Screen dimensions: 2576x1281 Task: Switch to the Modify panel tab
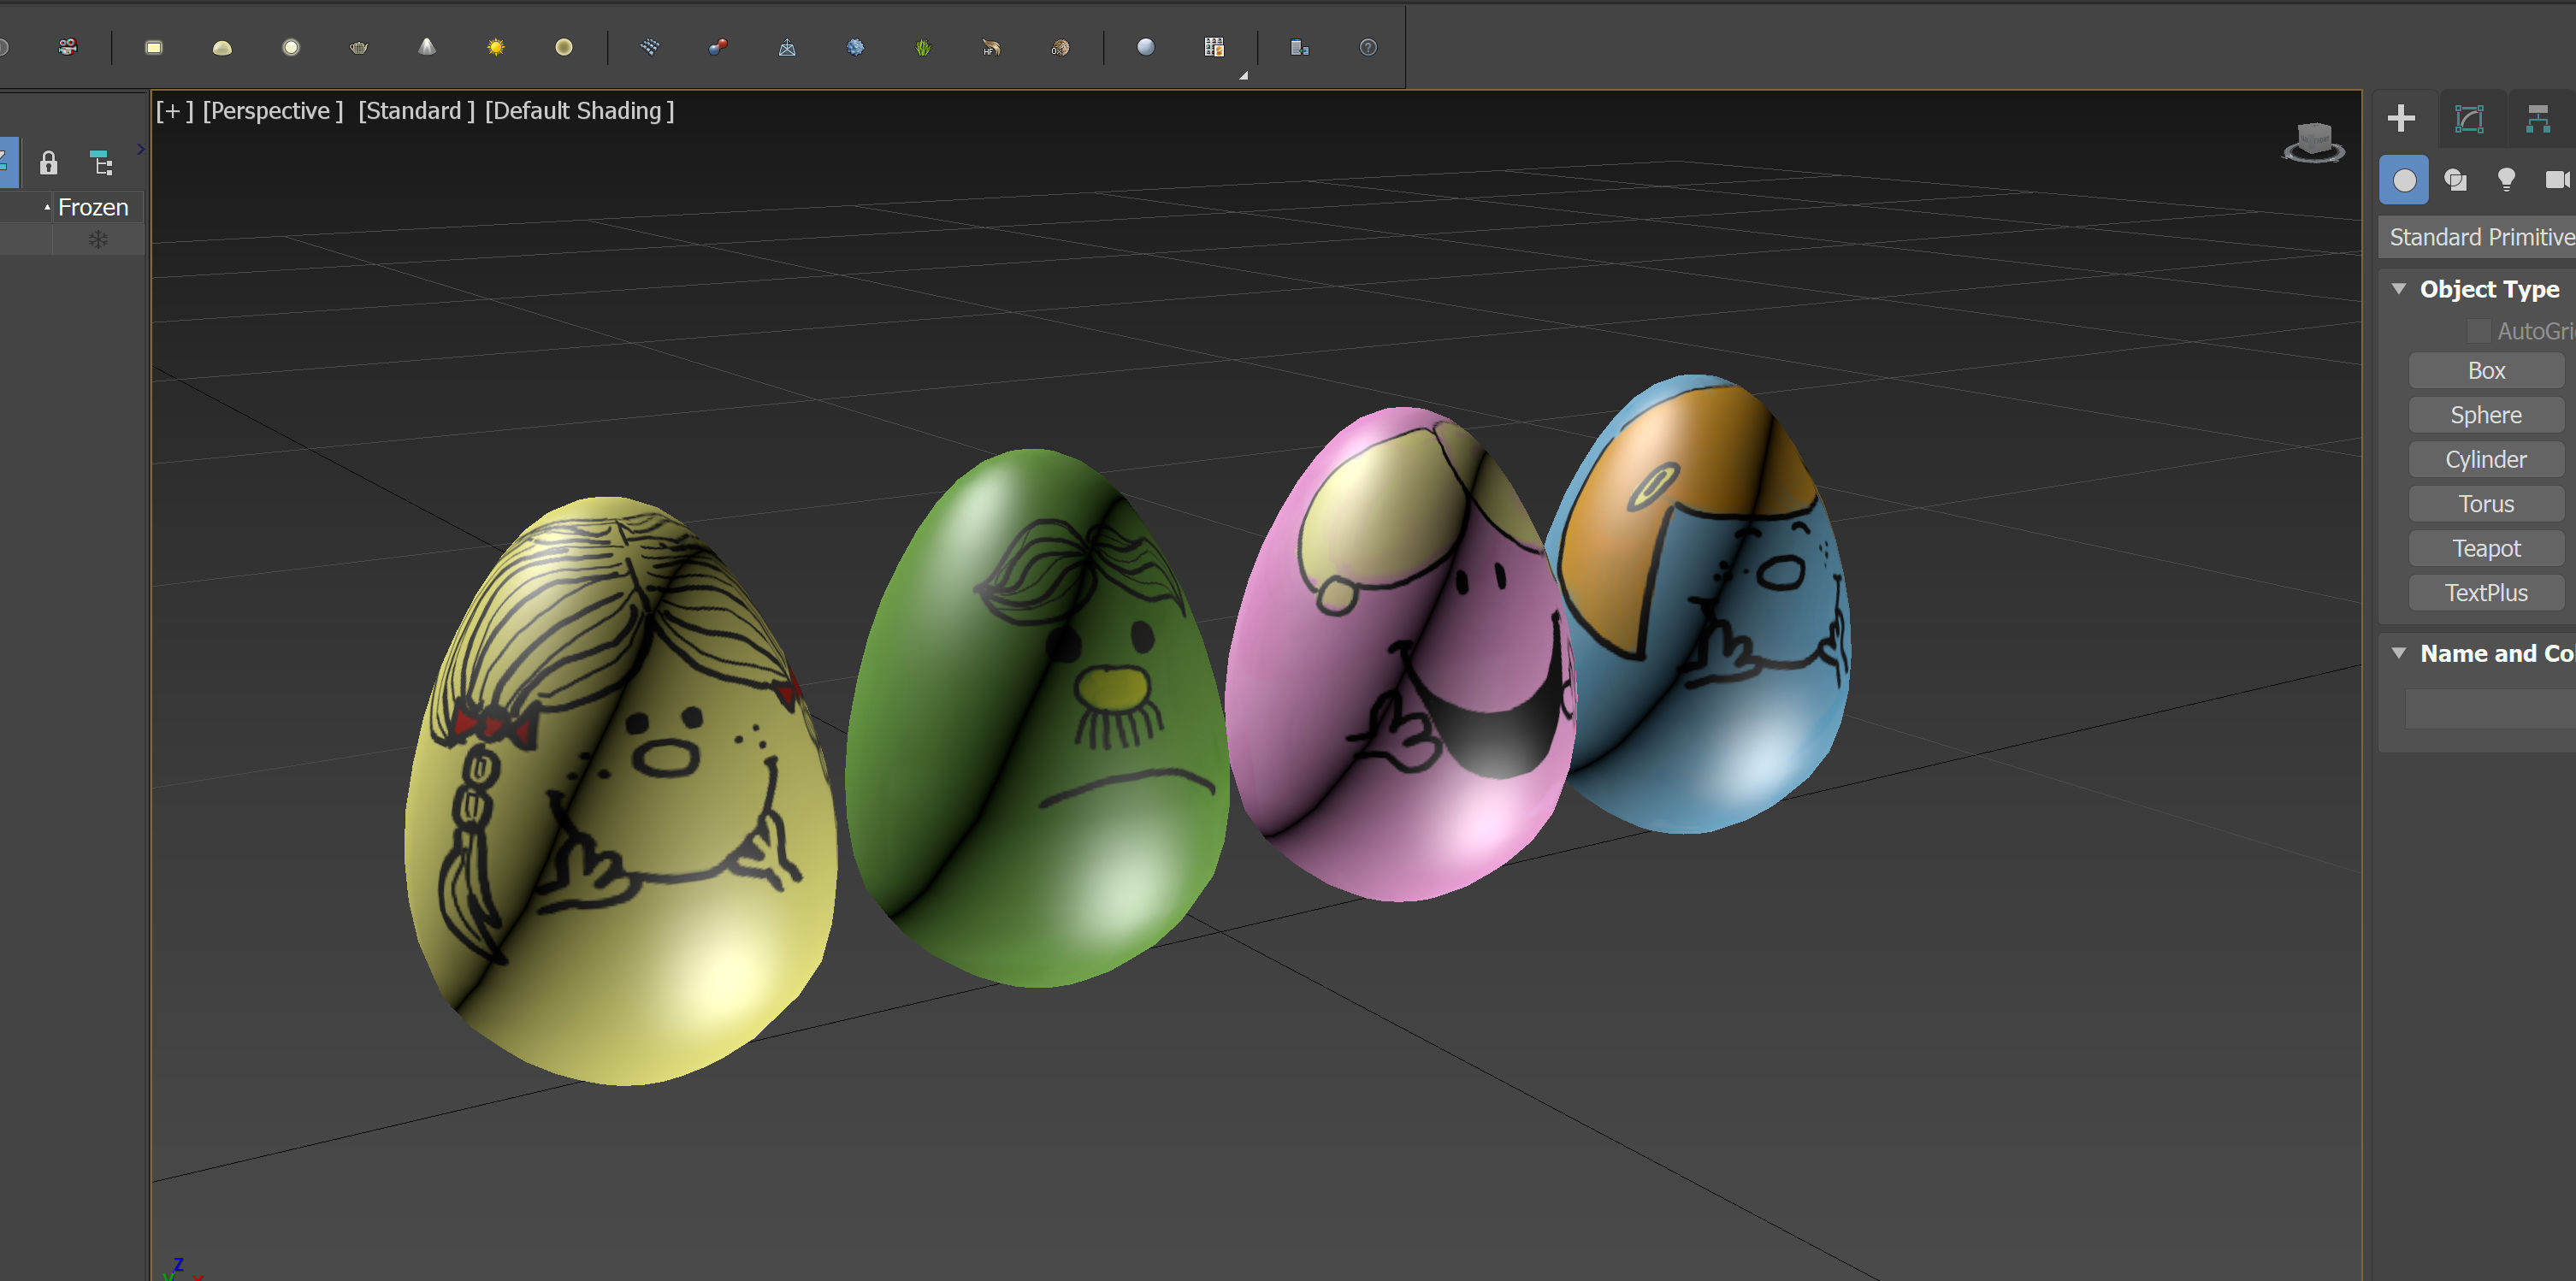click(x=2469, y=119)
